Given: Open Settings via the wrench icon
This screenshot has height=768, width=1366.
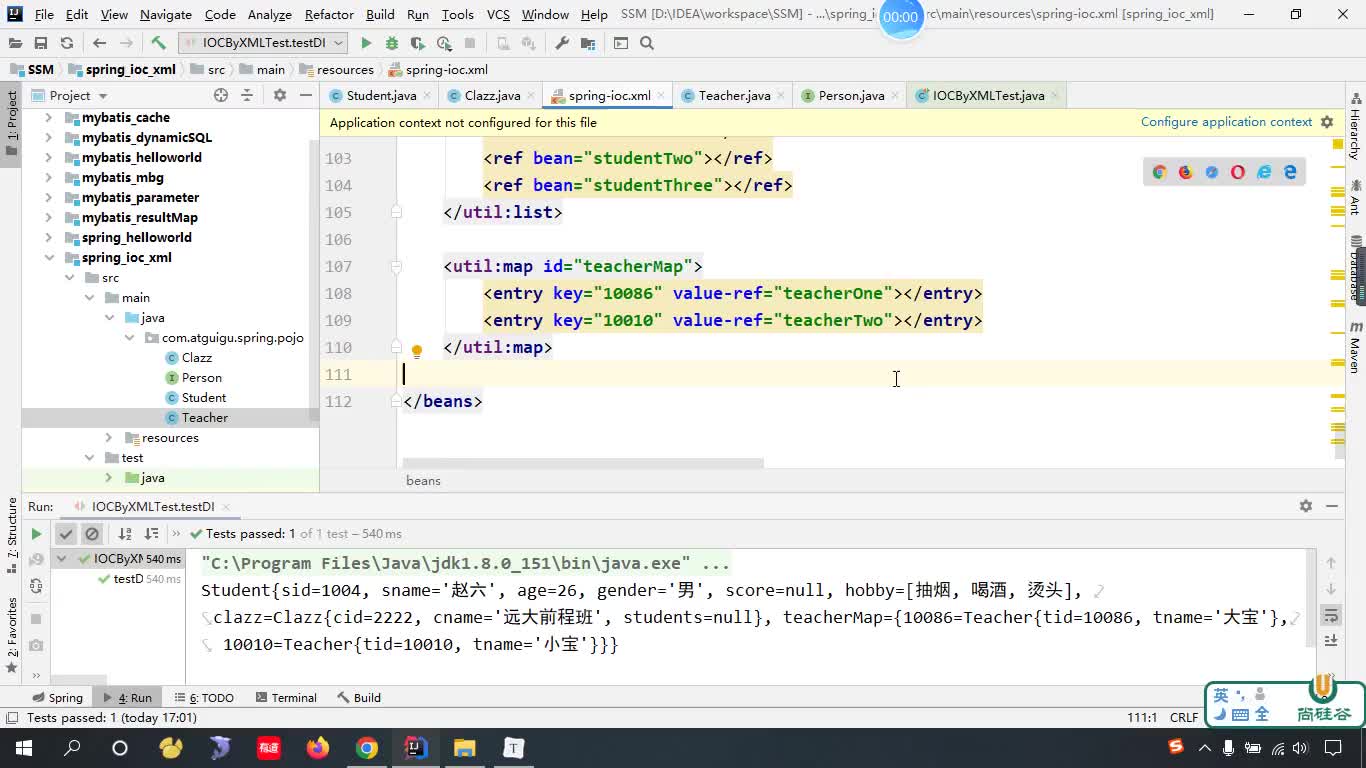Looking at the screenshot, I should (x=562, y=43).
